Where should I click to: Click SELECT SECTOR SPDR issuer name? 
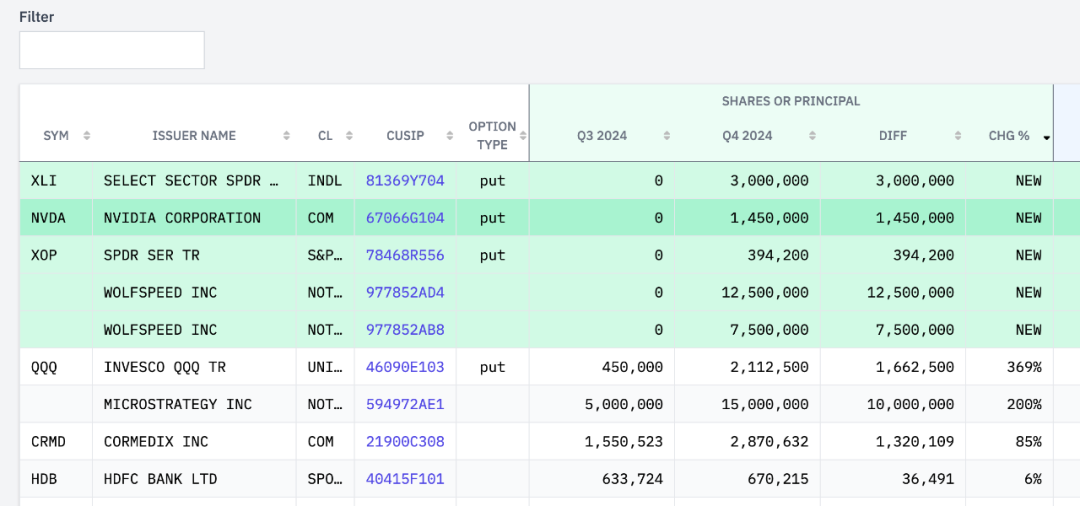tap(193, 180)
